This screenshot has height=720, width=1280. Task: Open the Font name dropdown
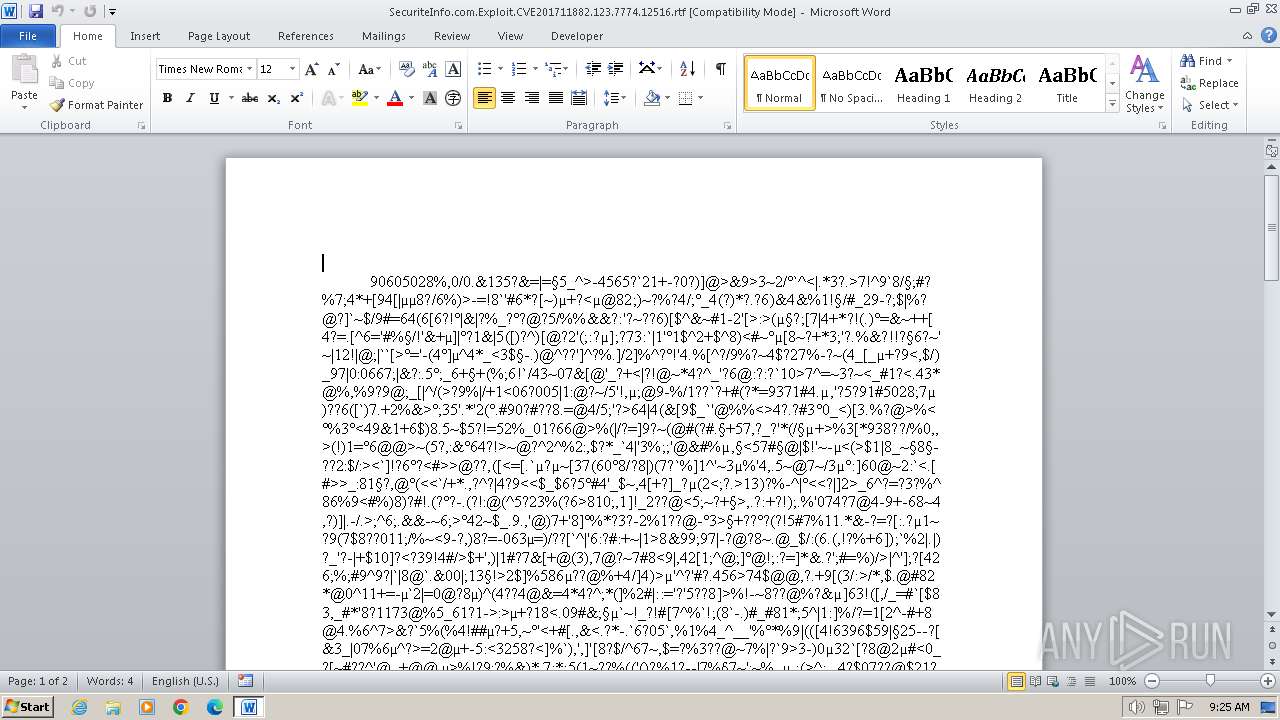(249, 69)
